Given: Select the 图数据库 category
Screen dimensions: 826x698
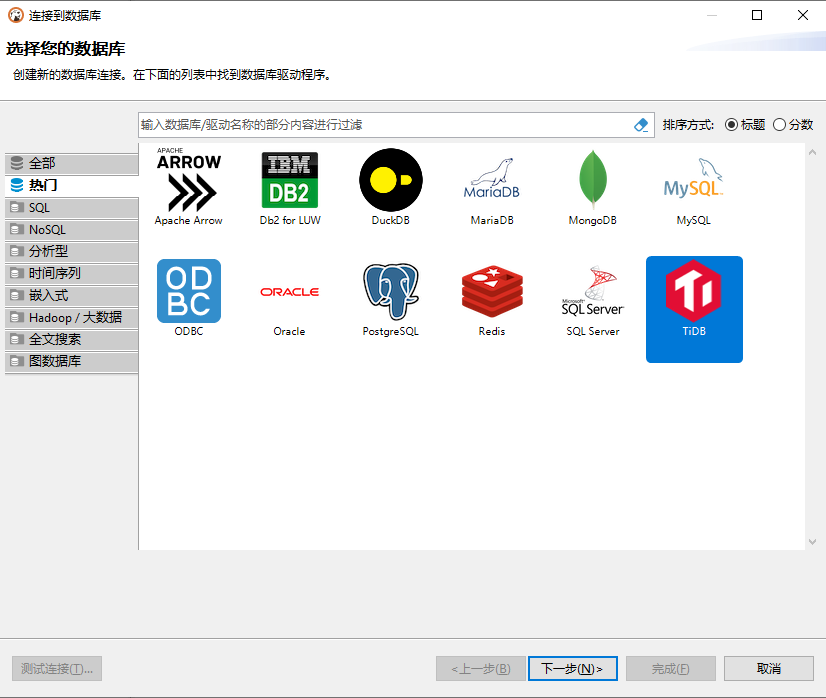Looking at the screenshot, I should pyautogui.click(x=72, y=361).
